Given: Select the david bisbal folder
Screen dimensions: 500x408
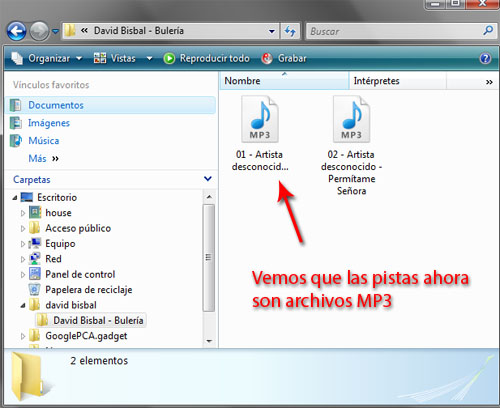Looking at the screenshot, I should [x=71, y=305].
